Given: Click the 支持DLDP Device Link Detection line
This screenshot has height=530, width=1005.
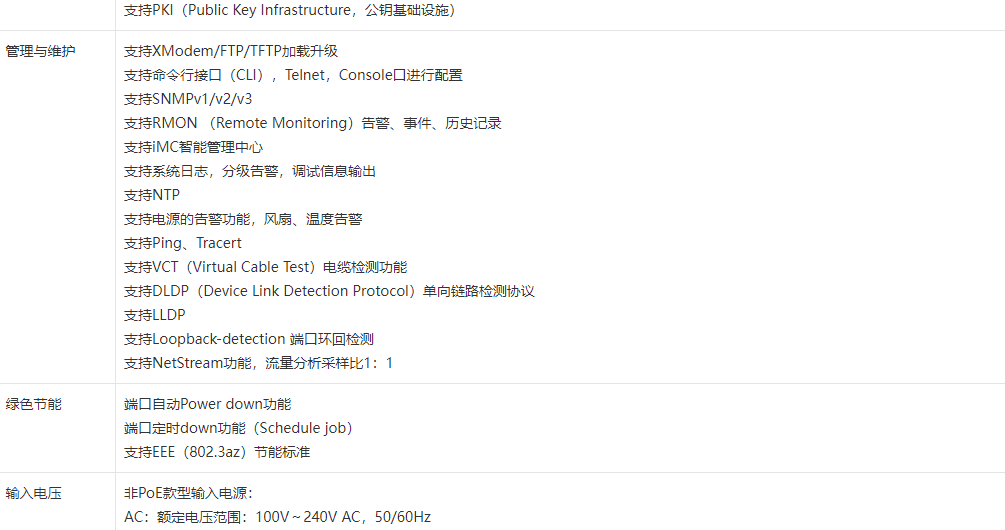Looking at the screenshot, I should tap(329, 291).
